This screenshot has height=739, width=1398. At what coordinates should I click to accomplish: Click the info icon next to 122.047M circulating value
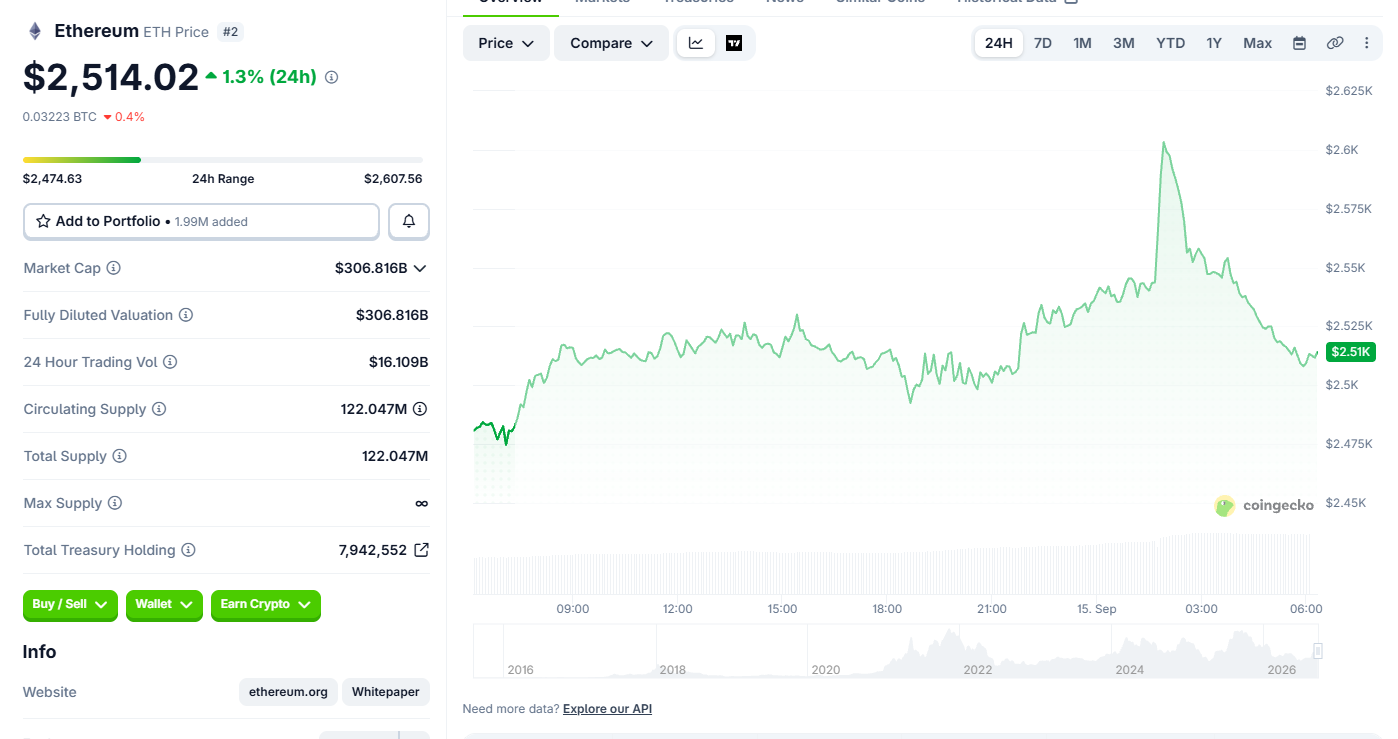[420, 409]
